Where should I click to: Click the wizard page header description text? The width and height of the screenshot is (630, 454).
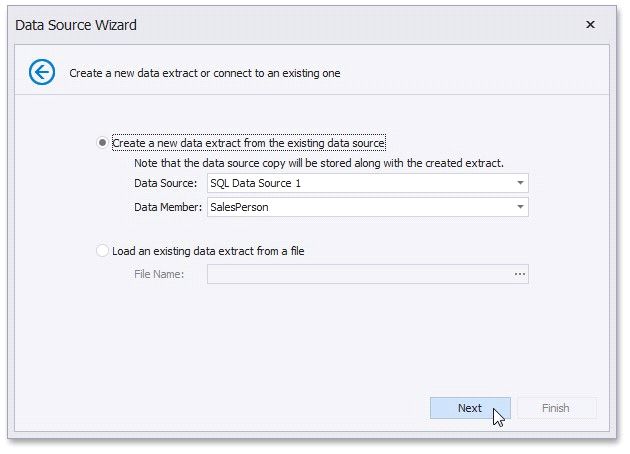(x=205, y=73)
